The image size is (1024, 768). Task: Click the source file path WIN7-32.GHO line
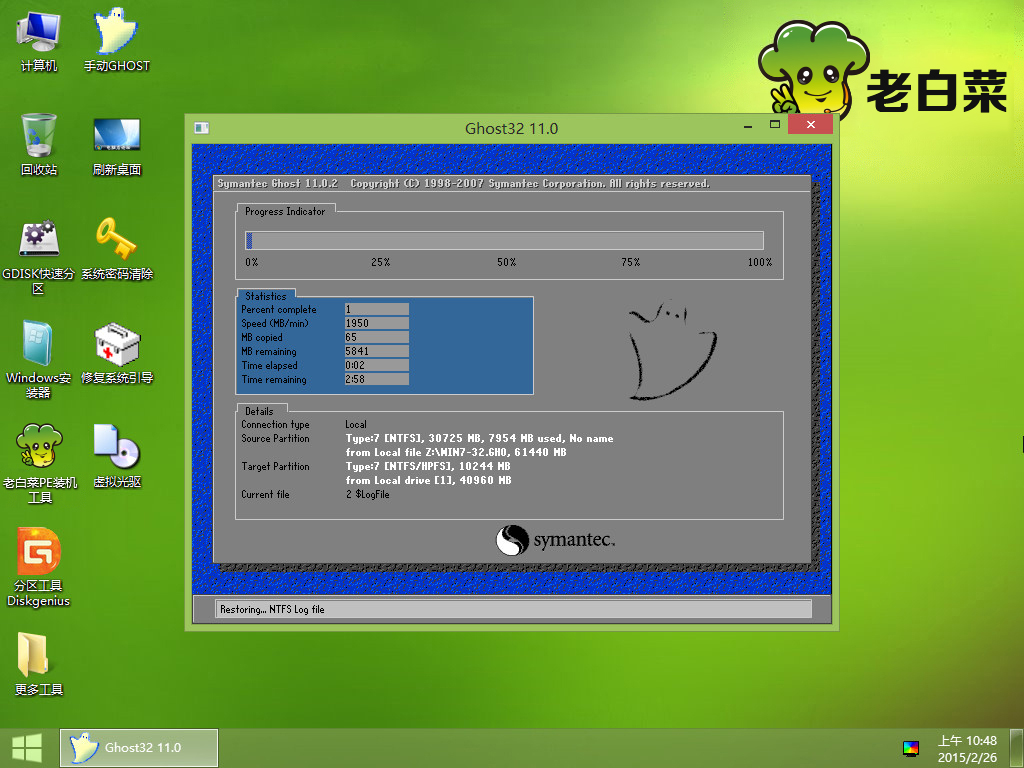click(x=456, y=453)
